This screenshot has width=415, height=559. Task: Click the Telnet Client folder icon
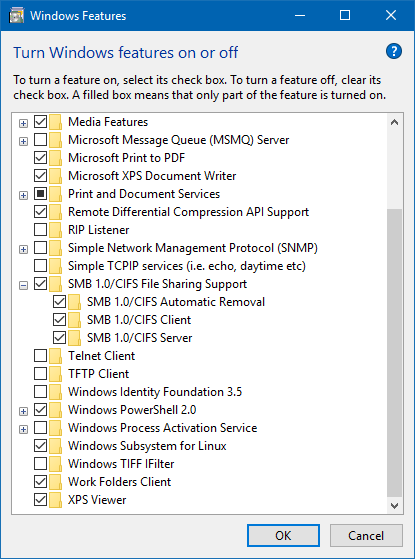coord(56,356)
